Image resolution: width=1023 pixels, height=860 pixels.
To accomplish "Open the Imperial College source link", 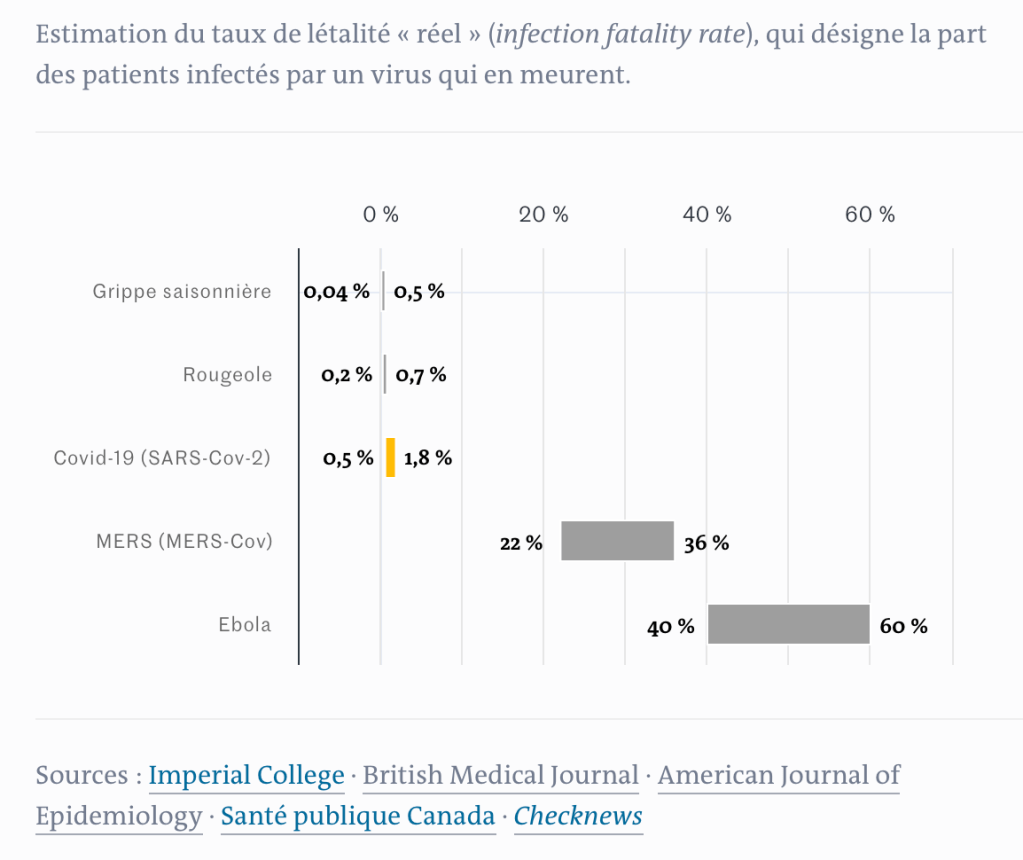I will pos(246,775).
